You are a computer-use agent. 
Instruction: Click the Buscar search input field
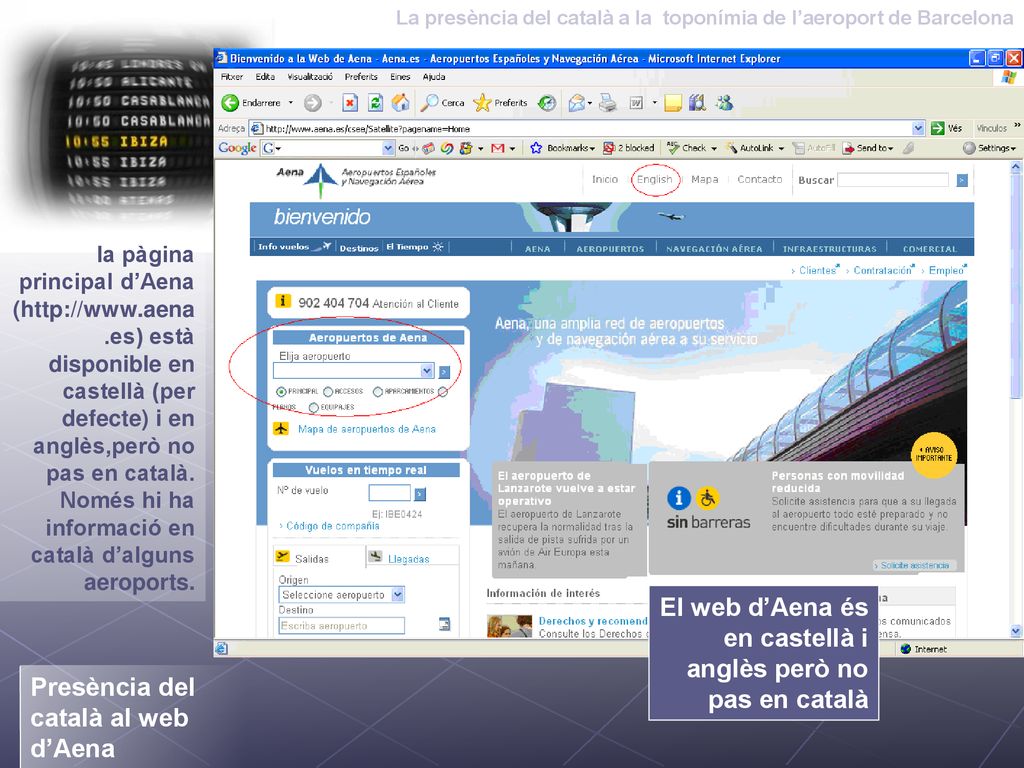click(x=893, y=180)
